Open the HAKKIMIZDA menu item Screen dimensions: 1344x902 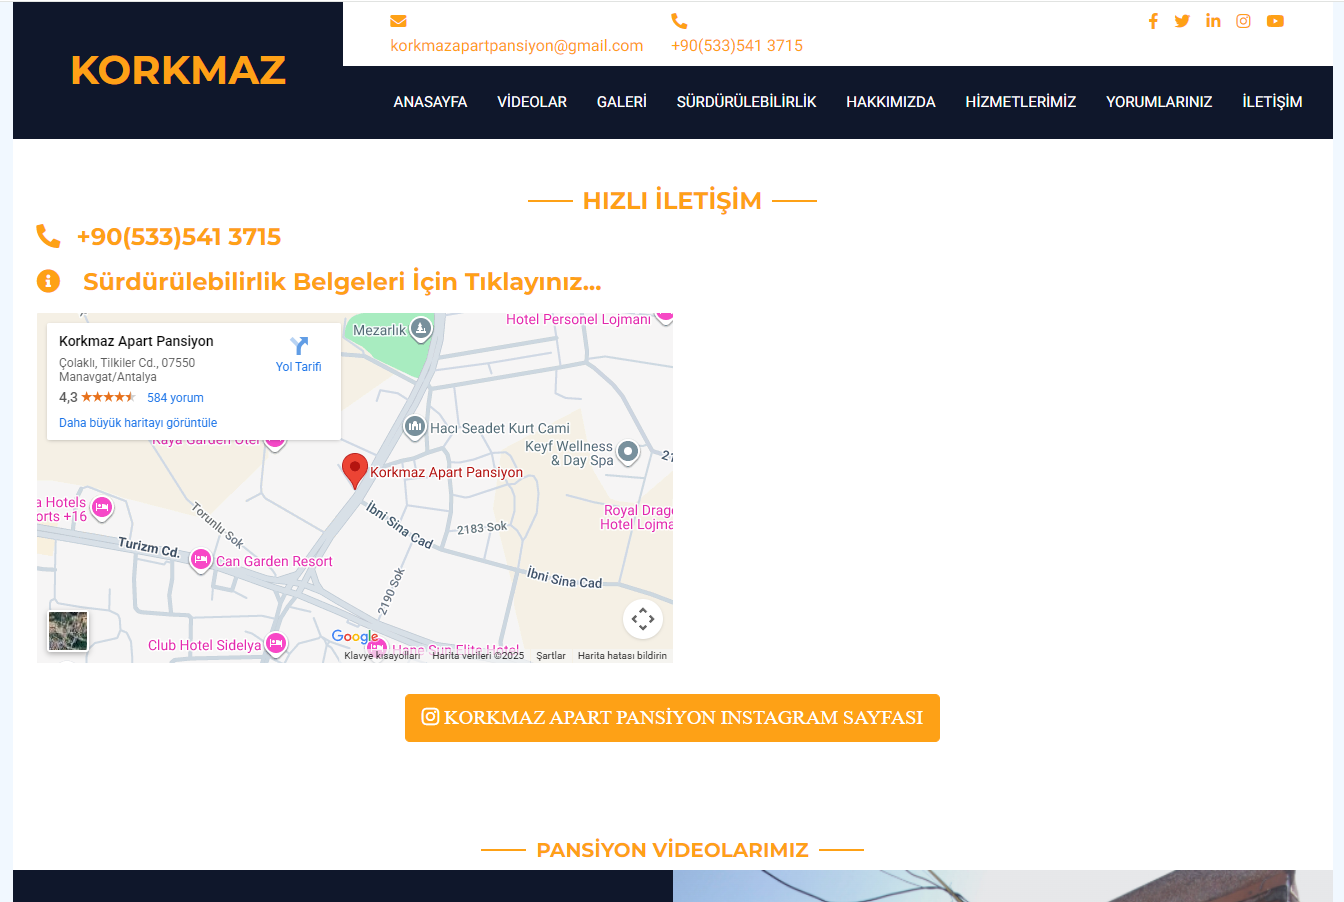pyautogui.click(x=890, y=101)
